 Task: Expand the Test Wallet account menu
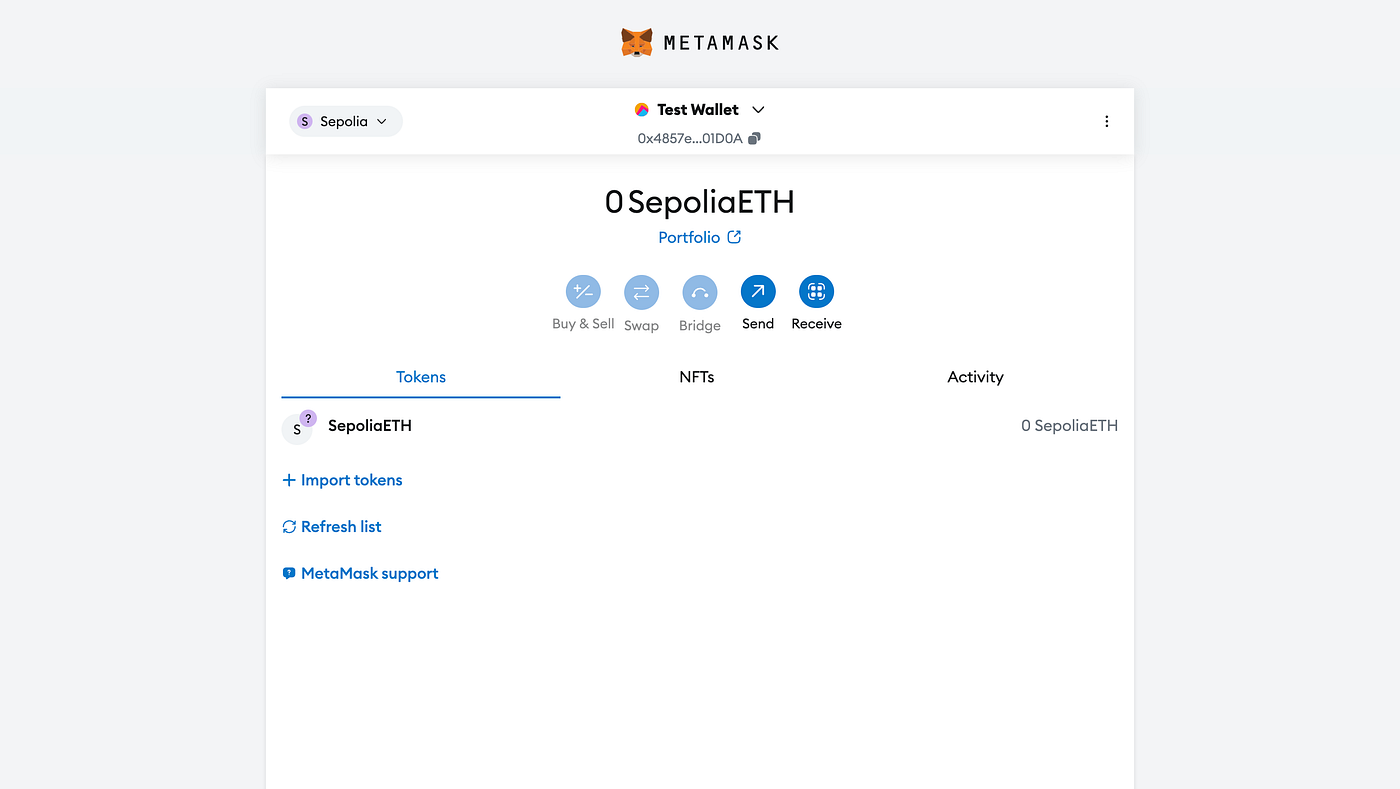click(699, 109)
